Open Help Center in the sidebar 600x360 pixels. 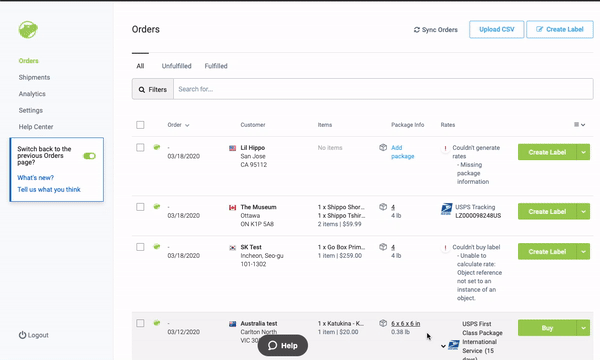coord(36,127)
